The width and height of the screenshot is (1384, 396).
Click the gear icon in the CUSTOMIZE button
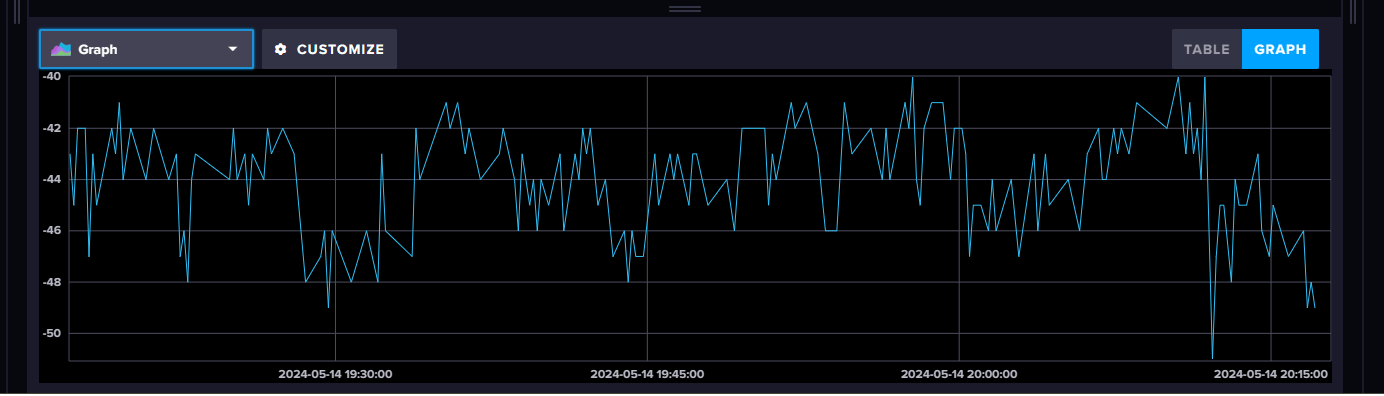281,49
